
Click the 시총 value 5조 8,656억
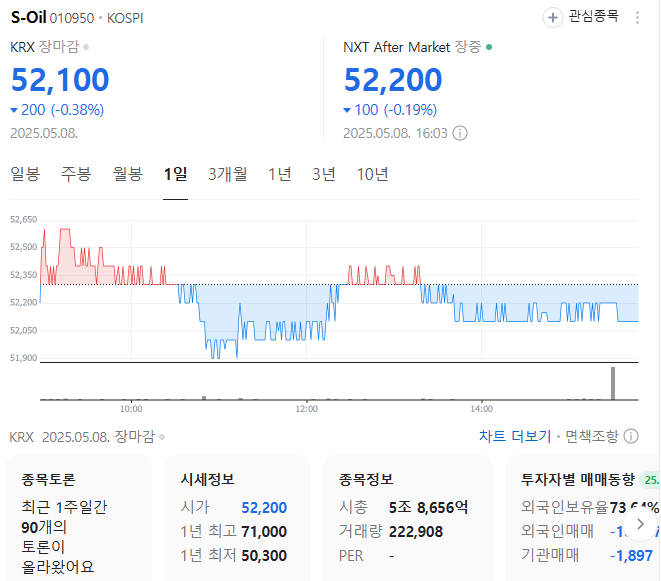(x=428, y=507)
